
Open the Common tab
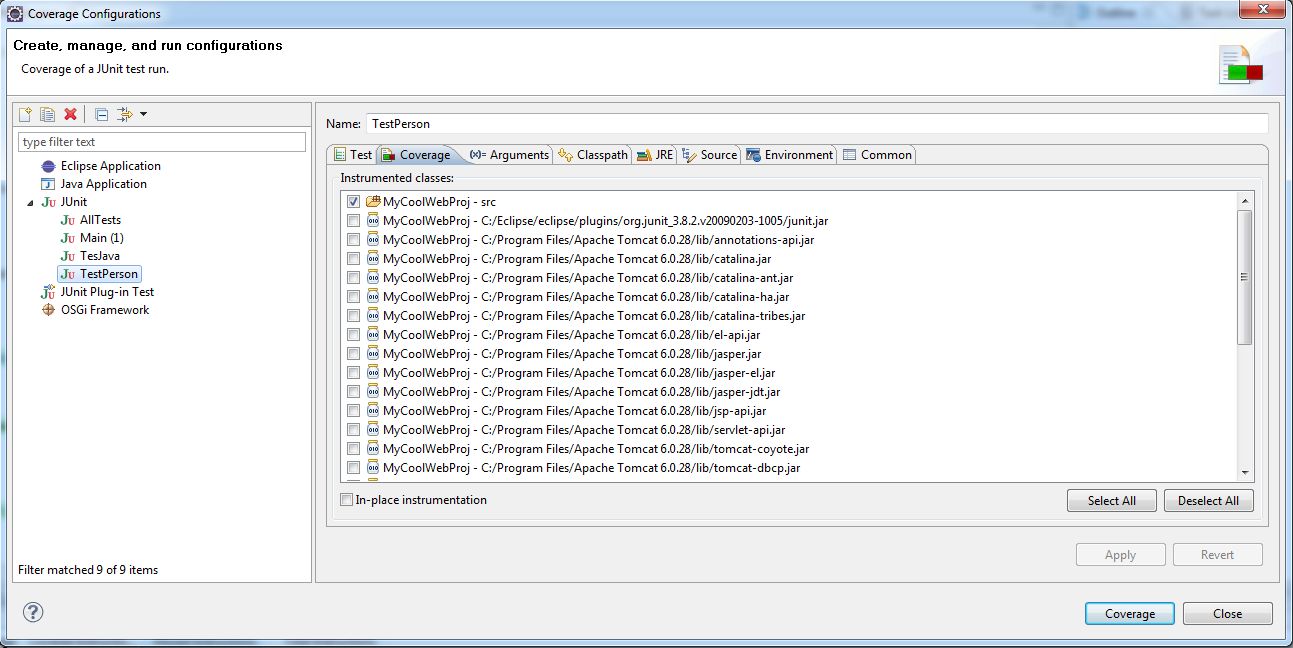[x=877, y=155]
